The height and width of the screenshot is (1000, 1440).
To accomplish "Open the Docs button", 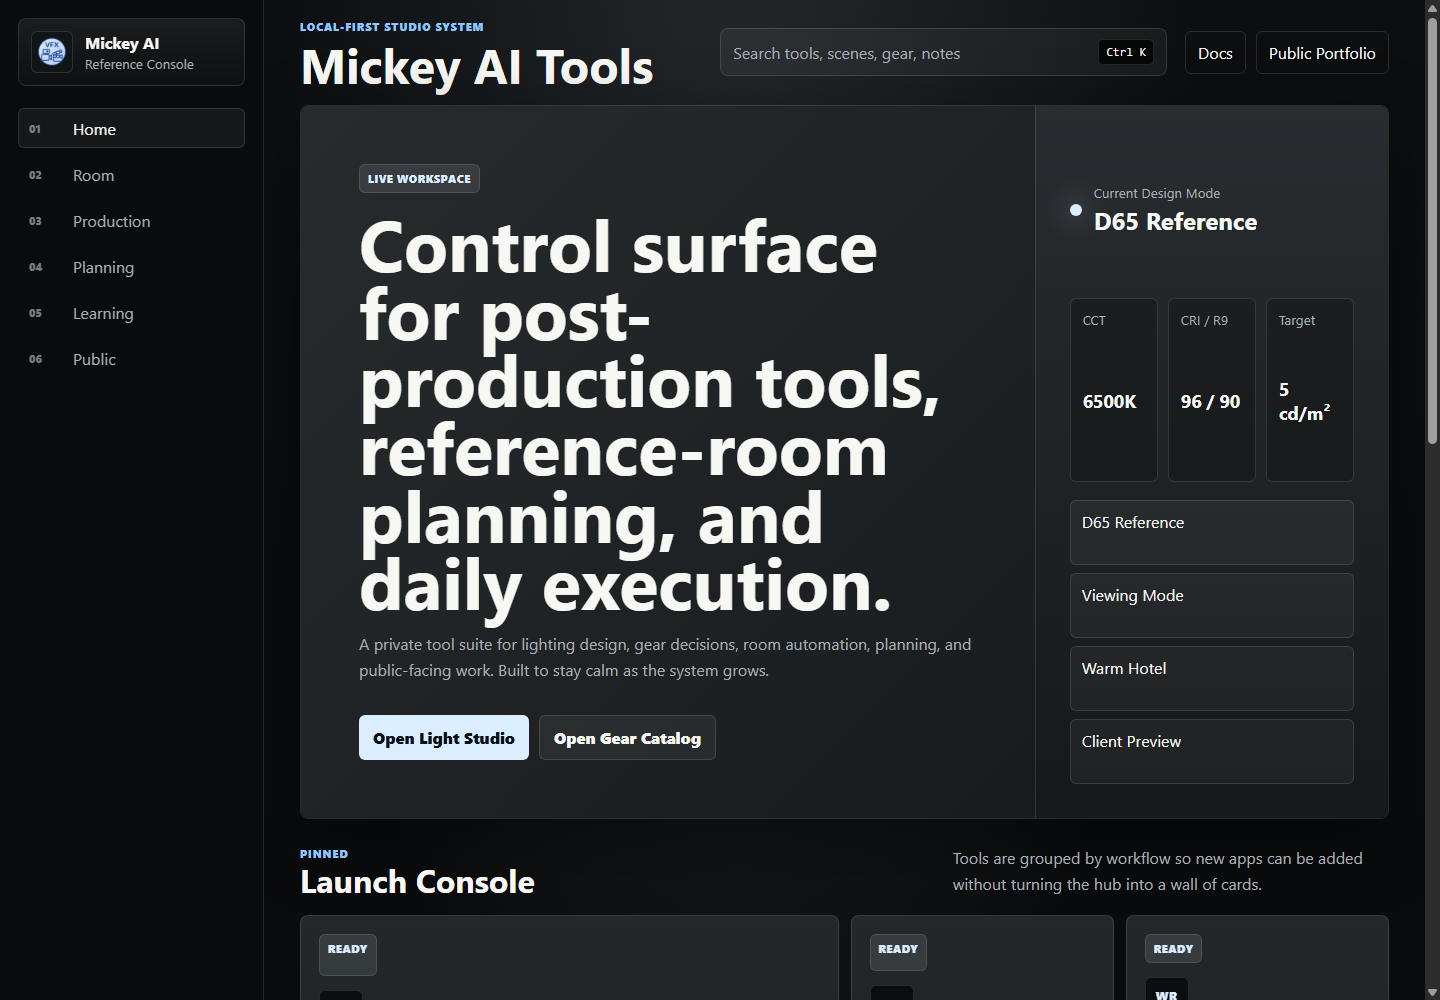I will 1215,53.
